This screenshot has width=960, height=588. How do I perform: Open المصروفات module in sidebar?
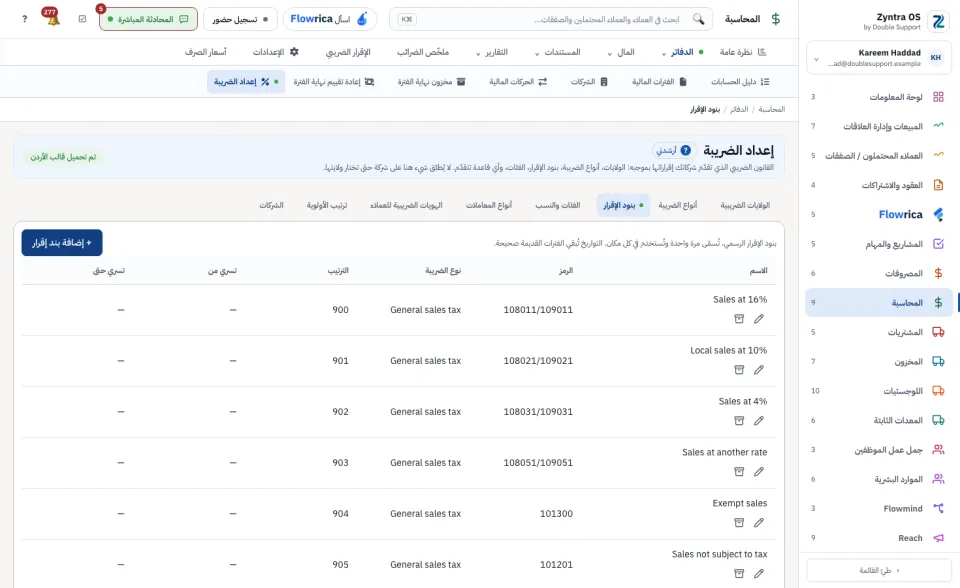click(879, 273)
